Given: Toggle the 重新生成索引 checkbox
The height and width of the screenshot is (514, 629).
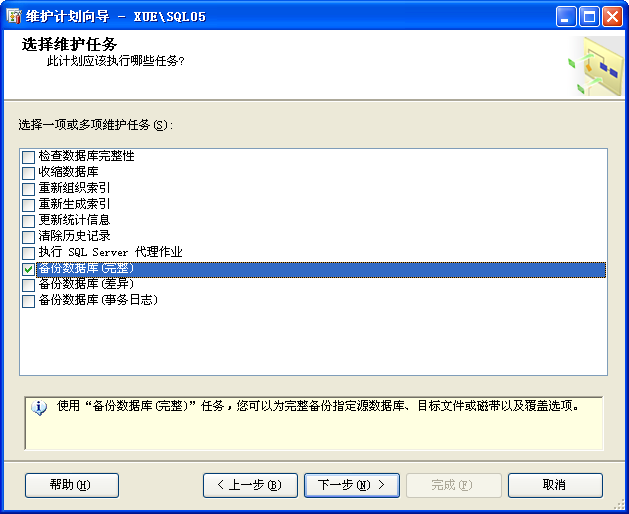Looking at the screenshot, I should 28,205.
